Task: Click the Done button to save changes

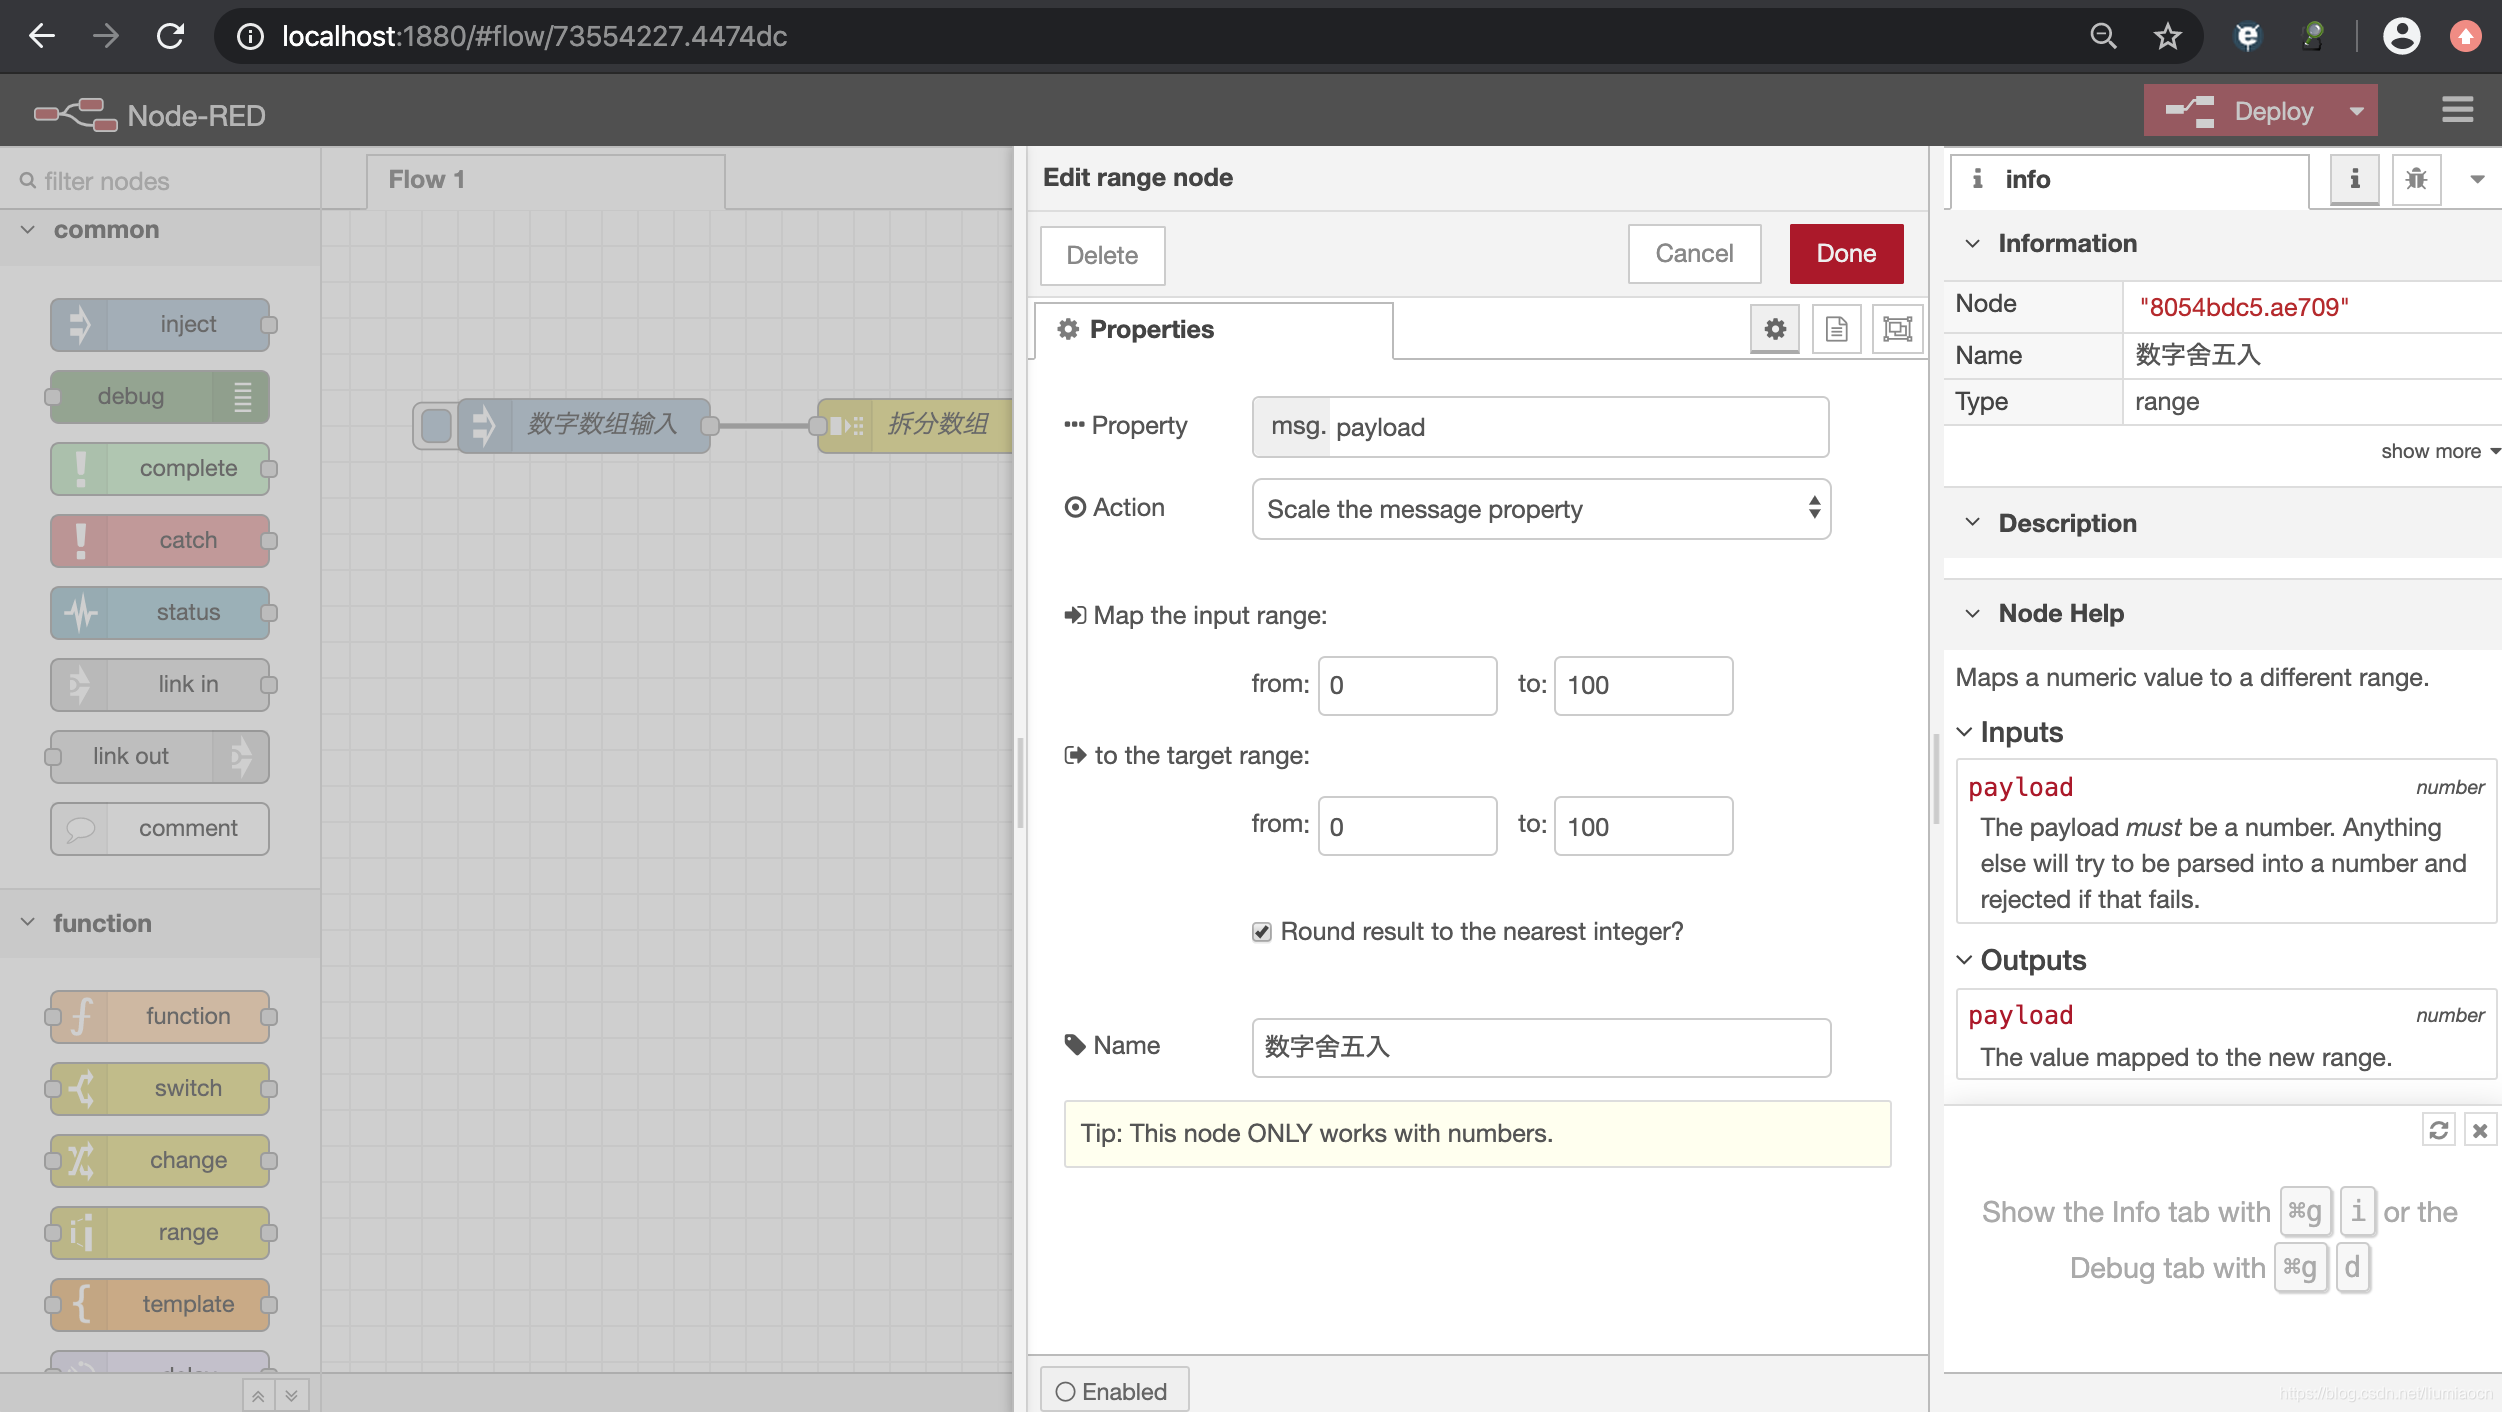Action: [x=1847, y=254]
